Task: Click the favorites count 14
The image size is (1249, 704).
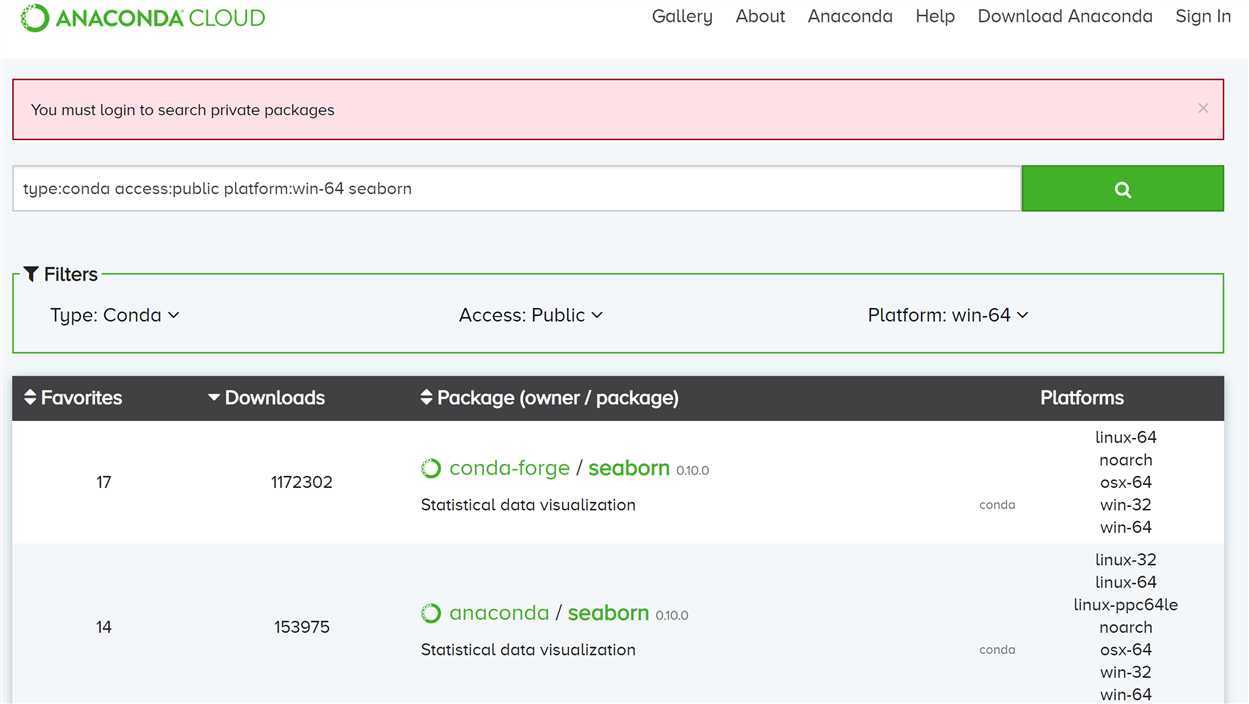Action: click(x=104, y=627)
